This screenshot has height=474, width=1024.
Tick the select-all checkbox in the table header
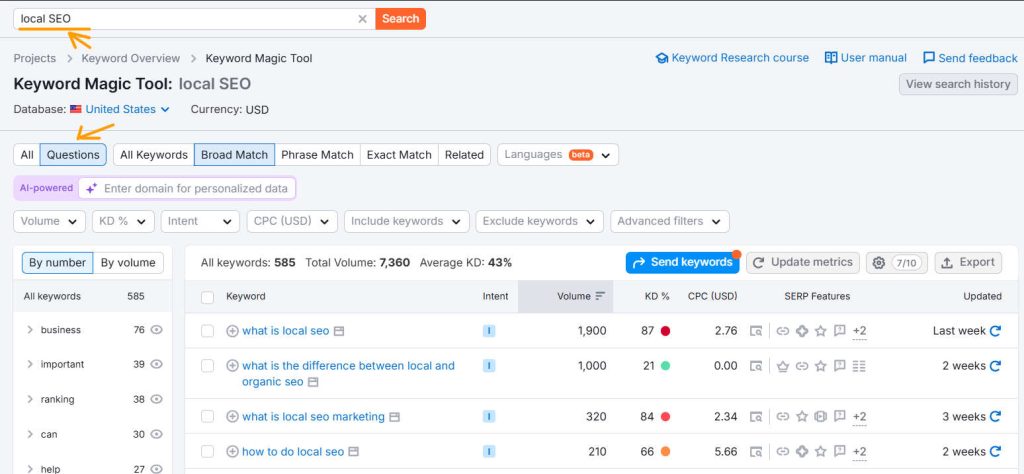pos(208,297)
